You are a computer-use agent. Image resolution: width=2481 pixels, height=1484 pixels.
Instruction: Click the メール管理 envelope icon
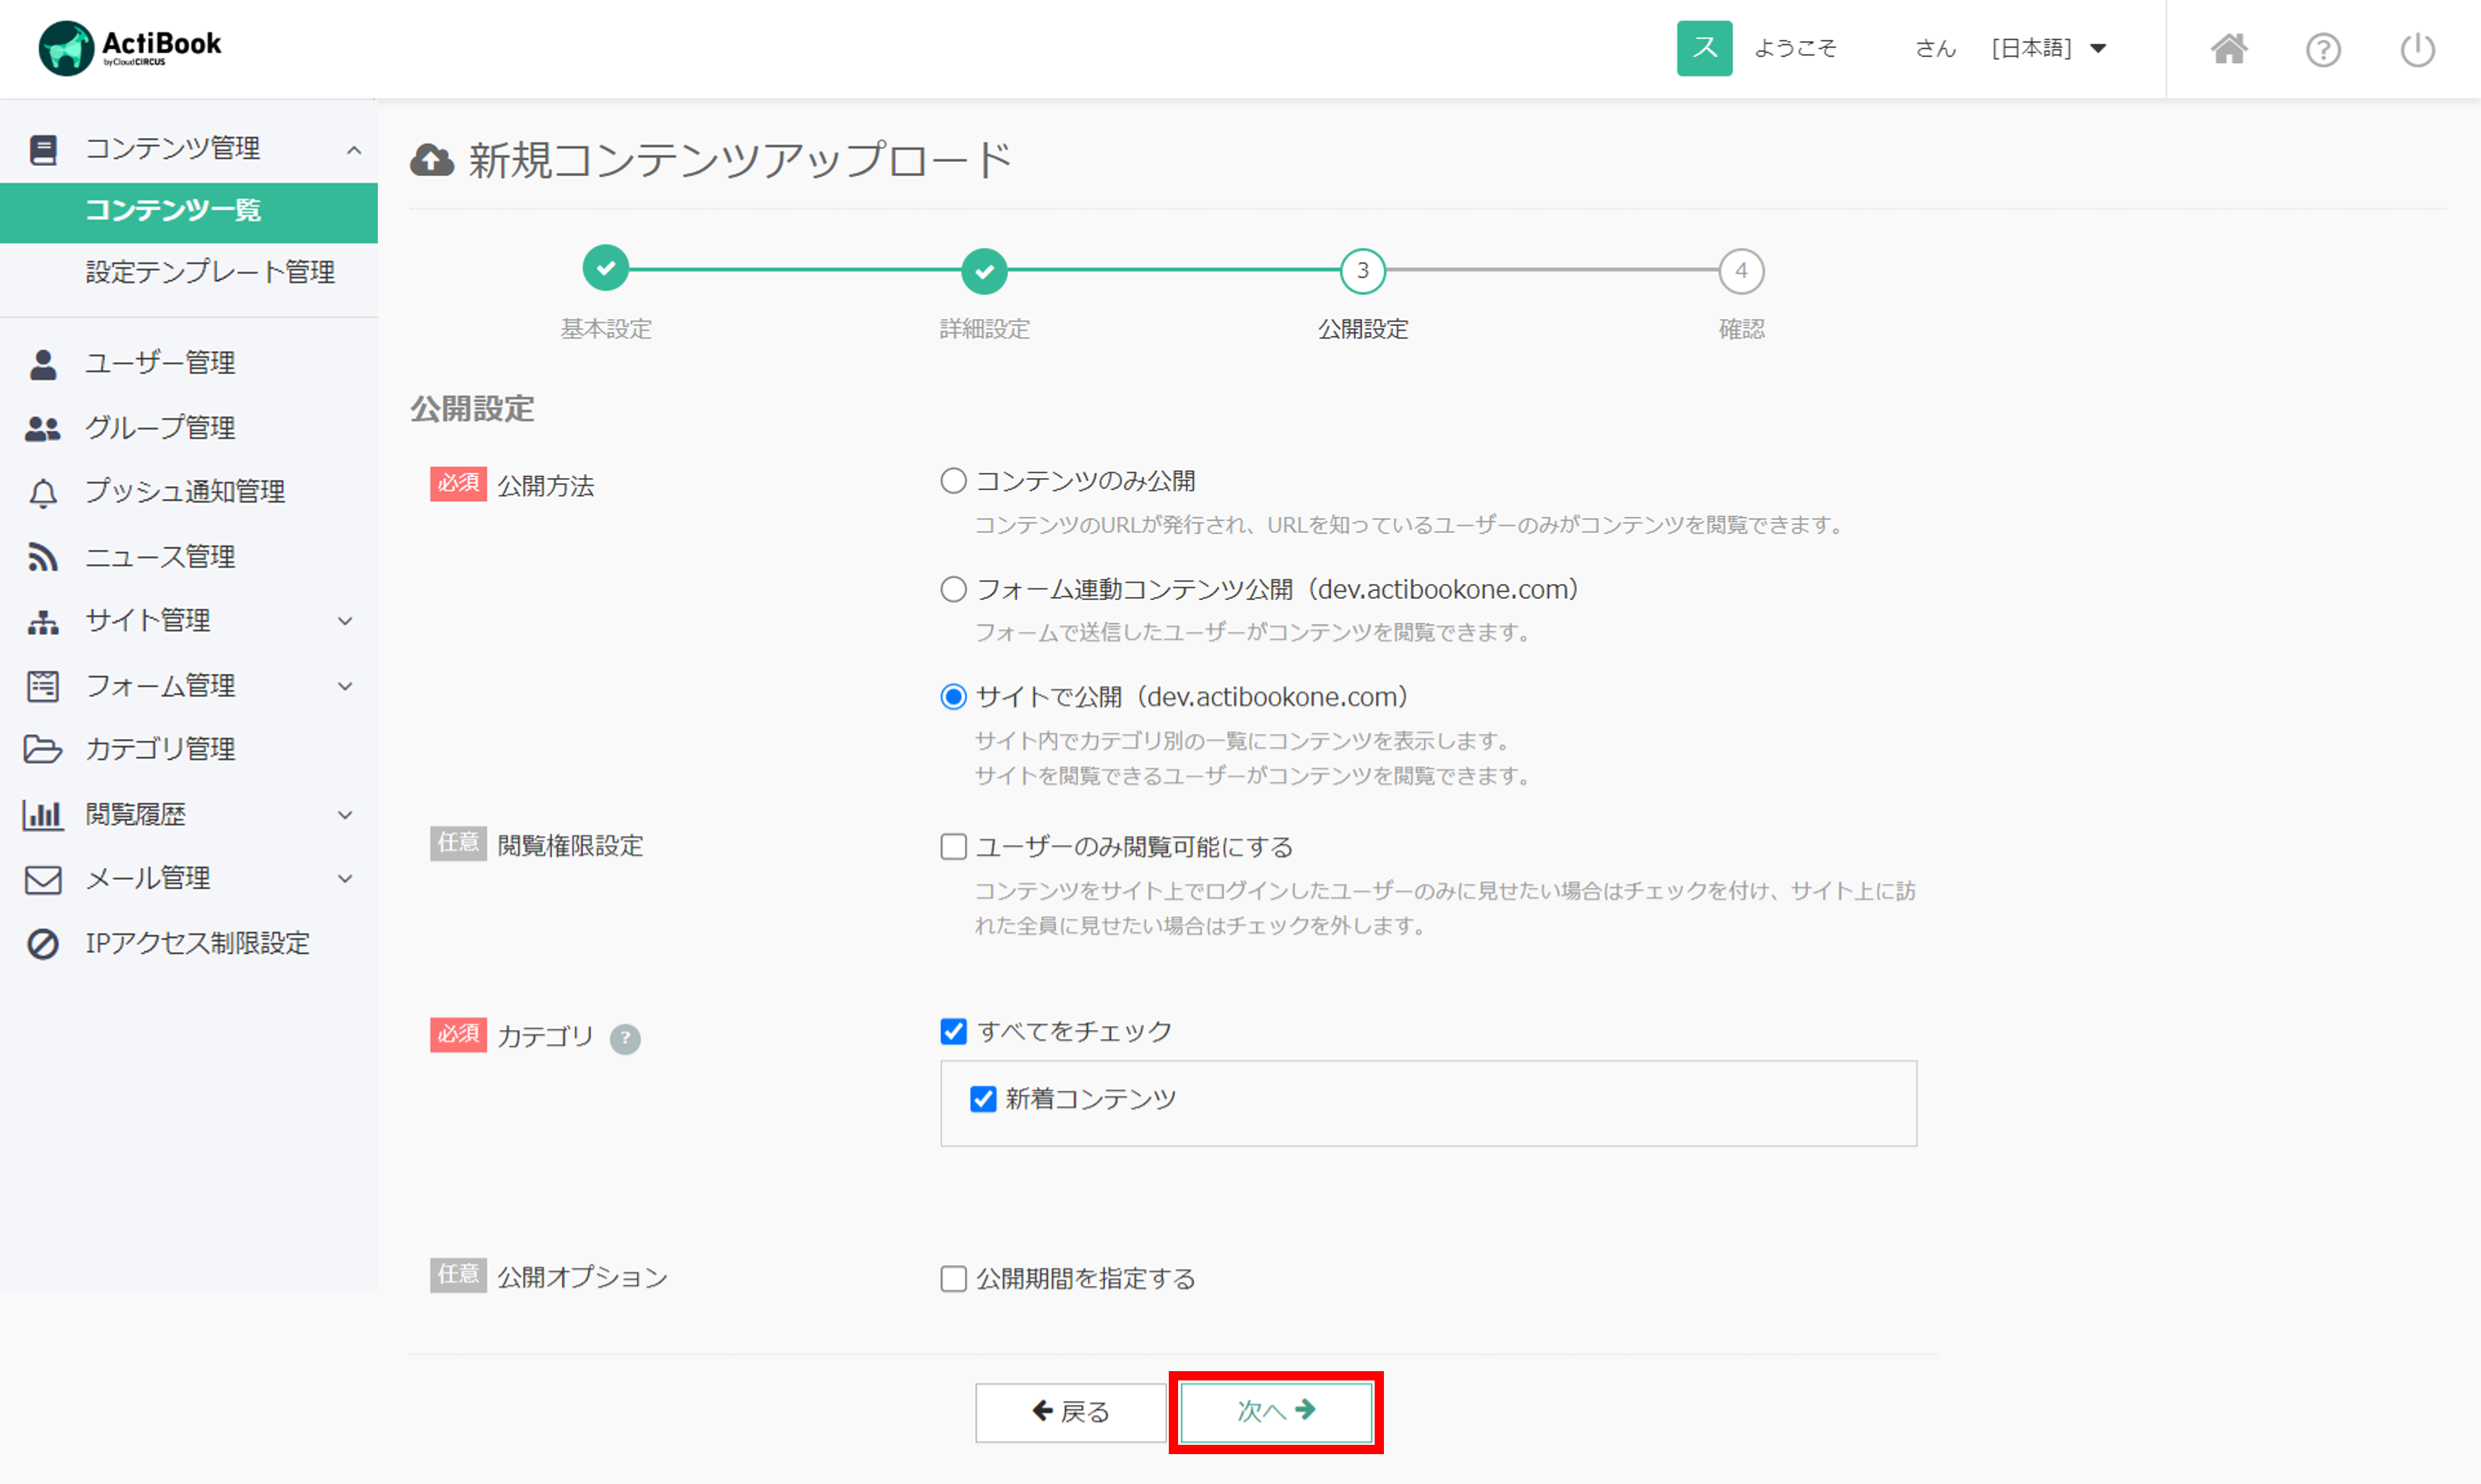tap(43, 879)
